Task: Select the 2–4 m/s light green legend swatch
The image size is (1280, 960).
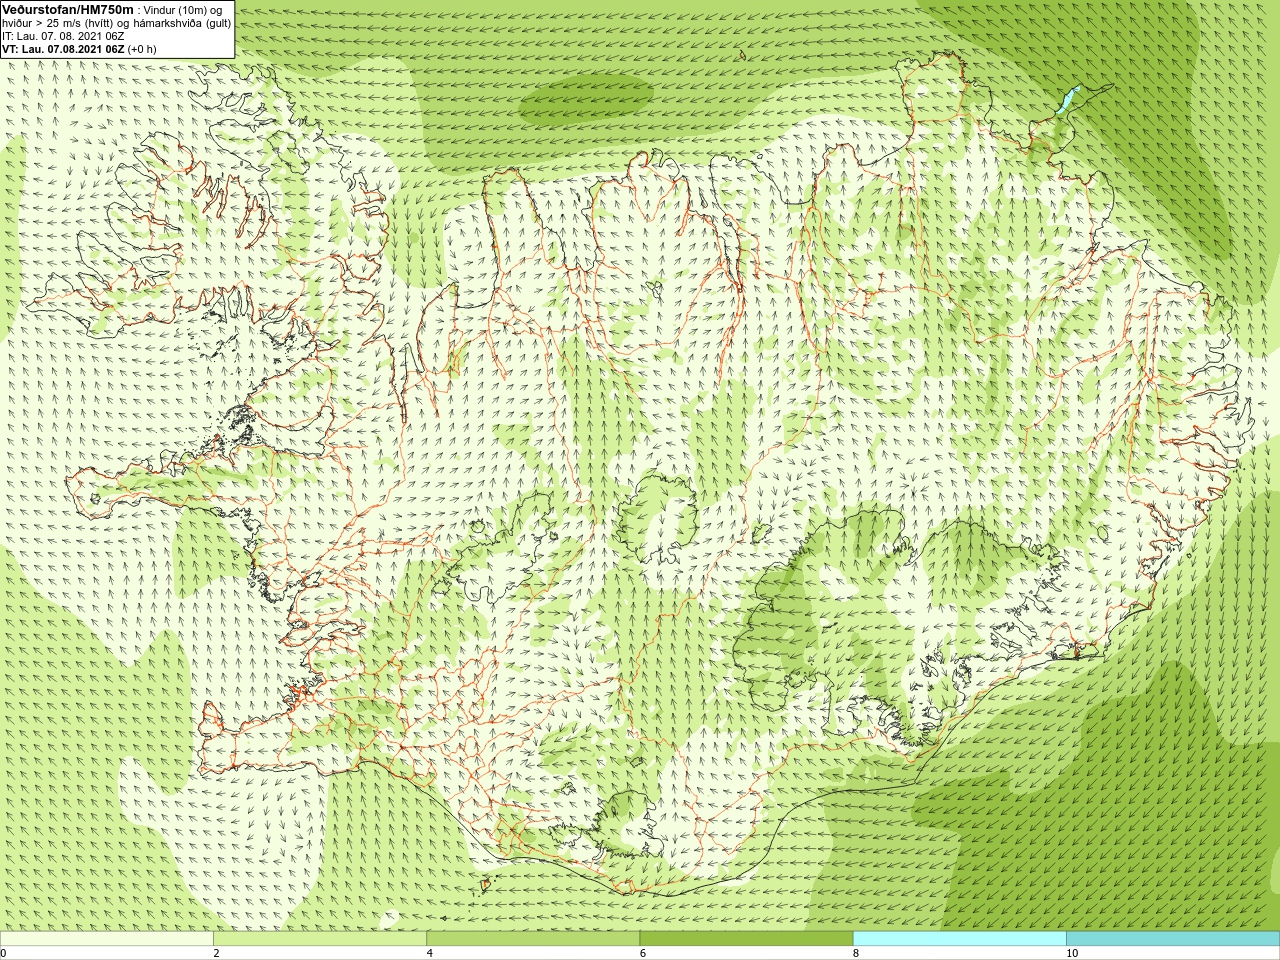Action: (x=320, y=939)
